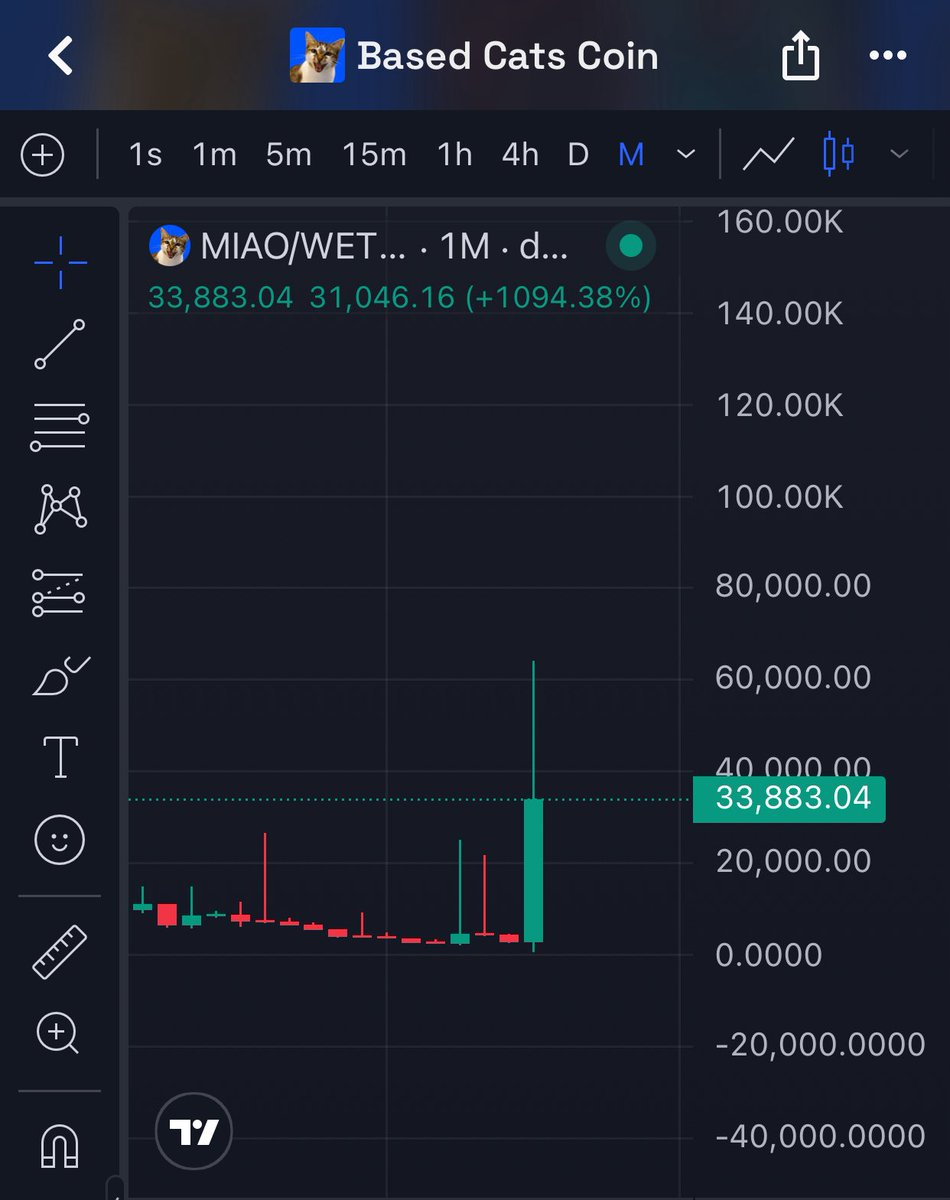
Task: Tap the 160.00K price axis label
Action: pyautogui.click(x=780, y=221)
